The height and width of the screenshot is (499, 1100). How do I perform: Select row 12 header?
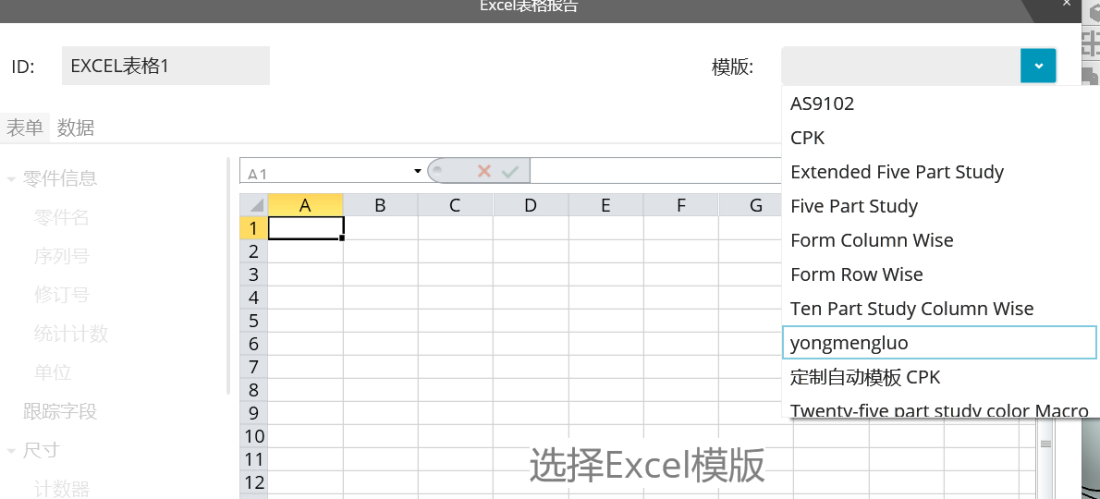[x=254, y=483]
